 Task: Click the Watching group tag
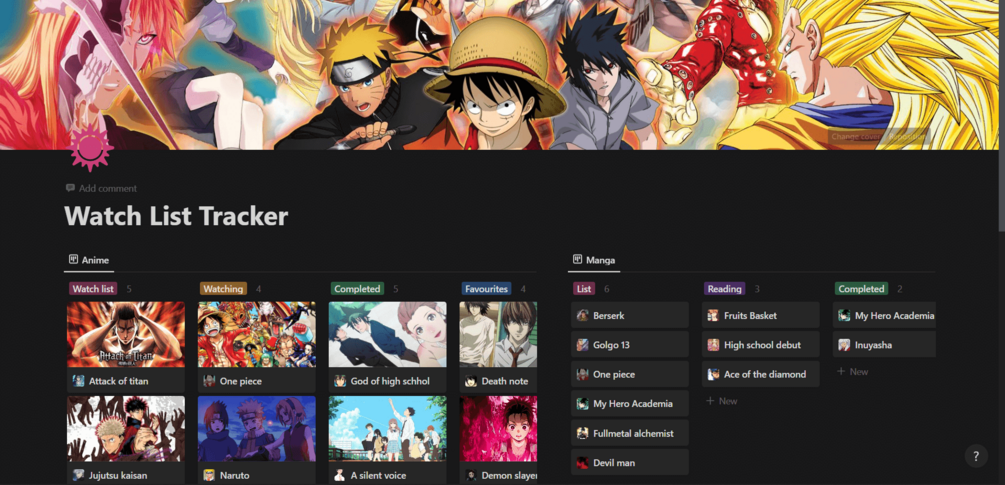pos(223,289)
